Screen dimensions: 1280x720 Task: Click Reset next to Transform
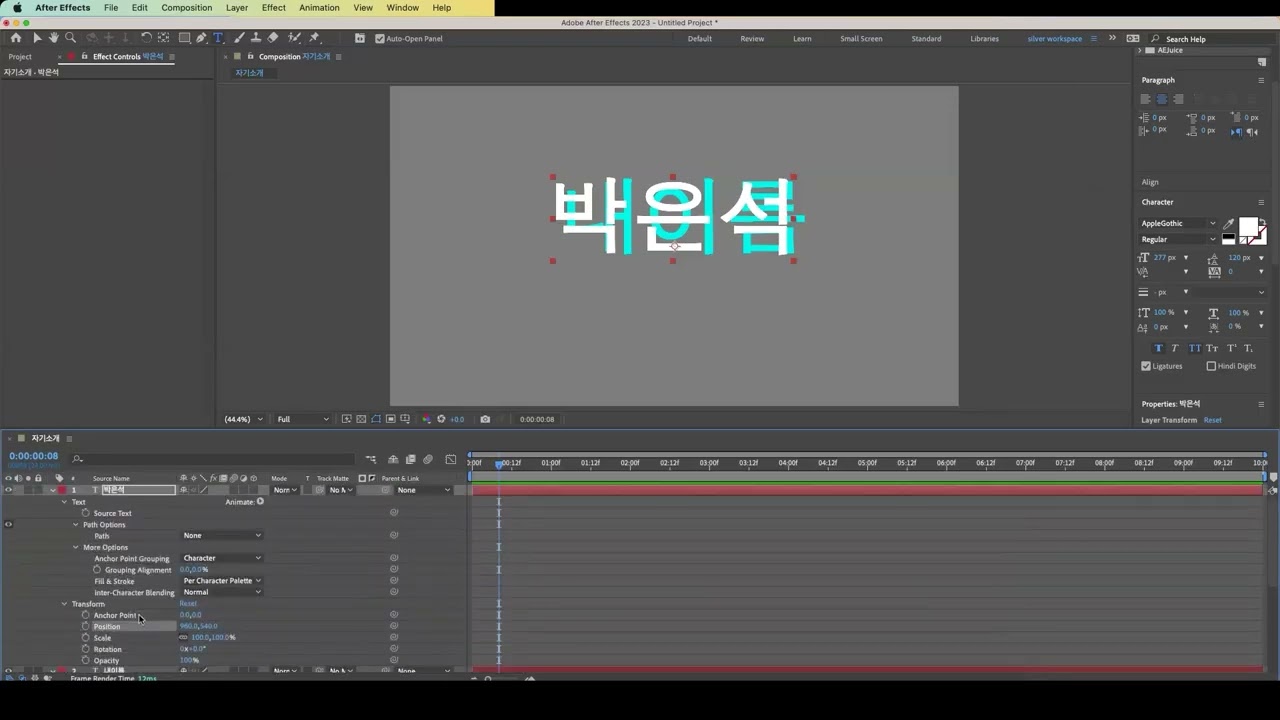[x=188, y=604]
